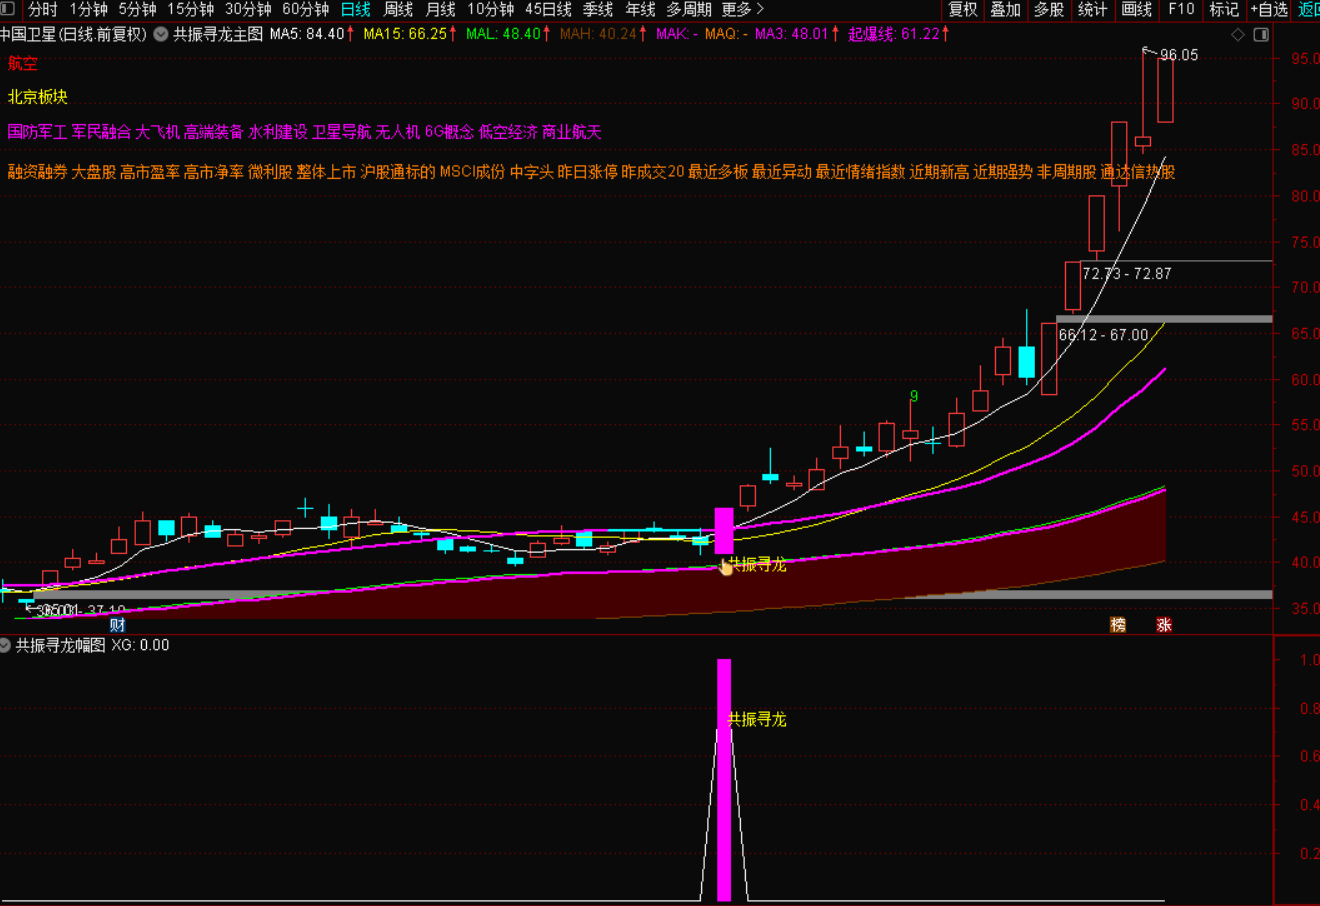This screenshot has height=906, width=1320.
Task: Expand the 更多 periods list
Action: (743, 9)
